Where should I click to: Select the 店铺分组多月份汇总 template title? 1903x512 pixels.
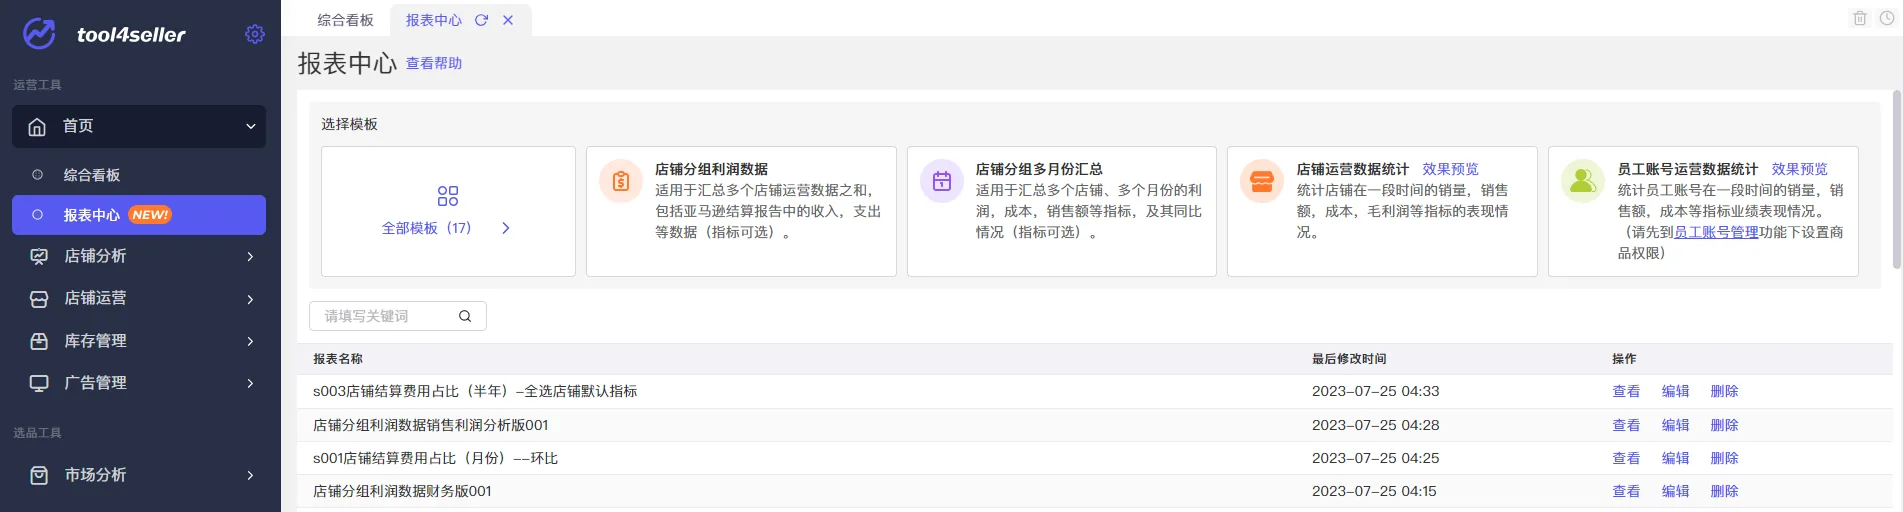(x=1039, y=169)
